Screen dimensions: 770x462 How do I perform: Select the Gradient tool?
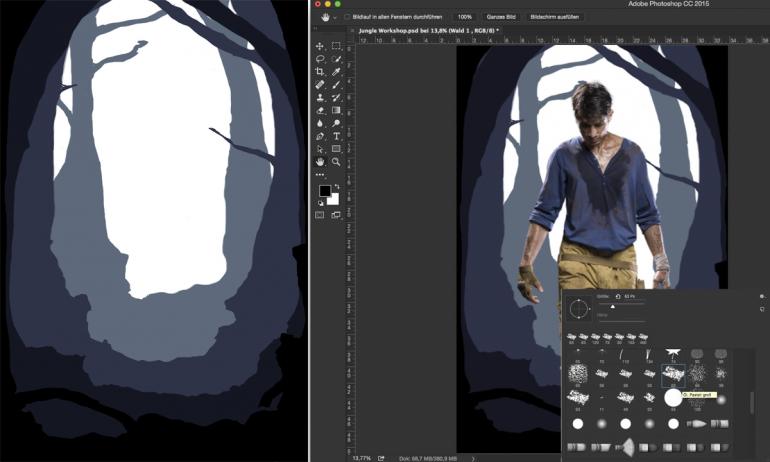pyautogui.click(x=336, y=110)
